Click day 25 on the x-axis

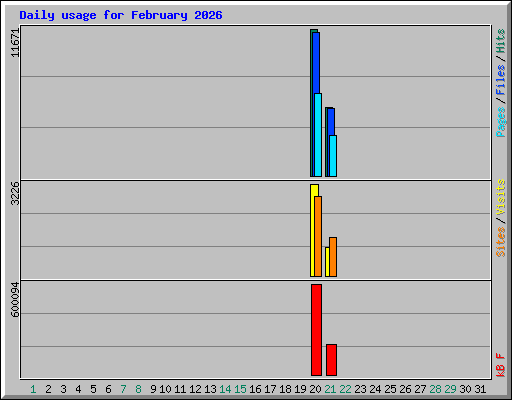390,389
